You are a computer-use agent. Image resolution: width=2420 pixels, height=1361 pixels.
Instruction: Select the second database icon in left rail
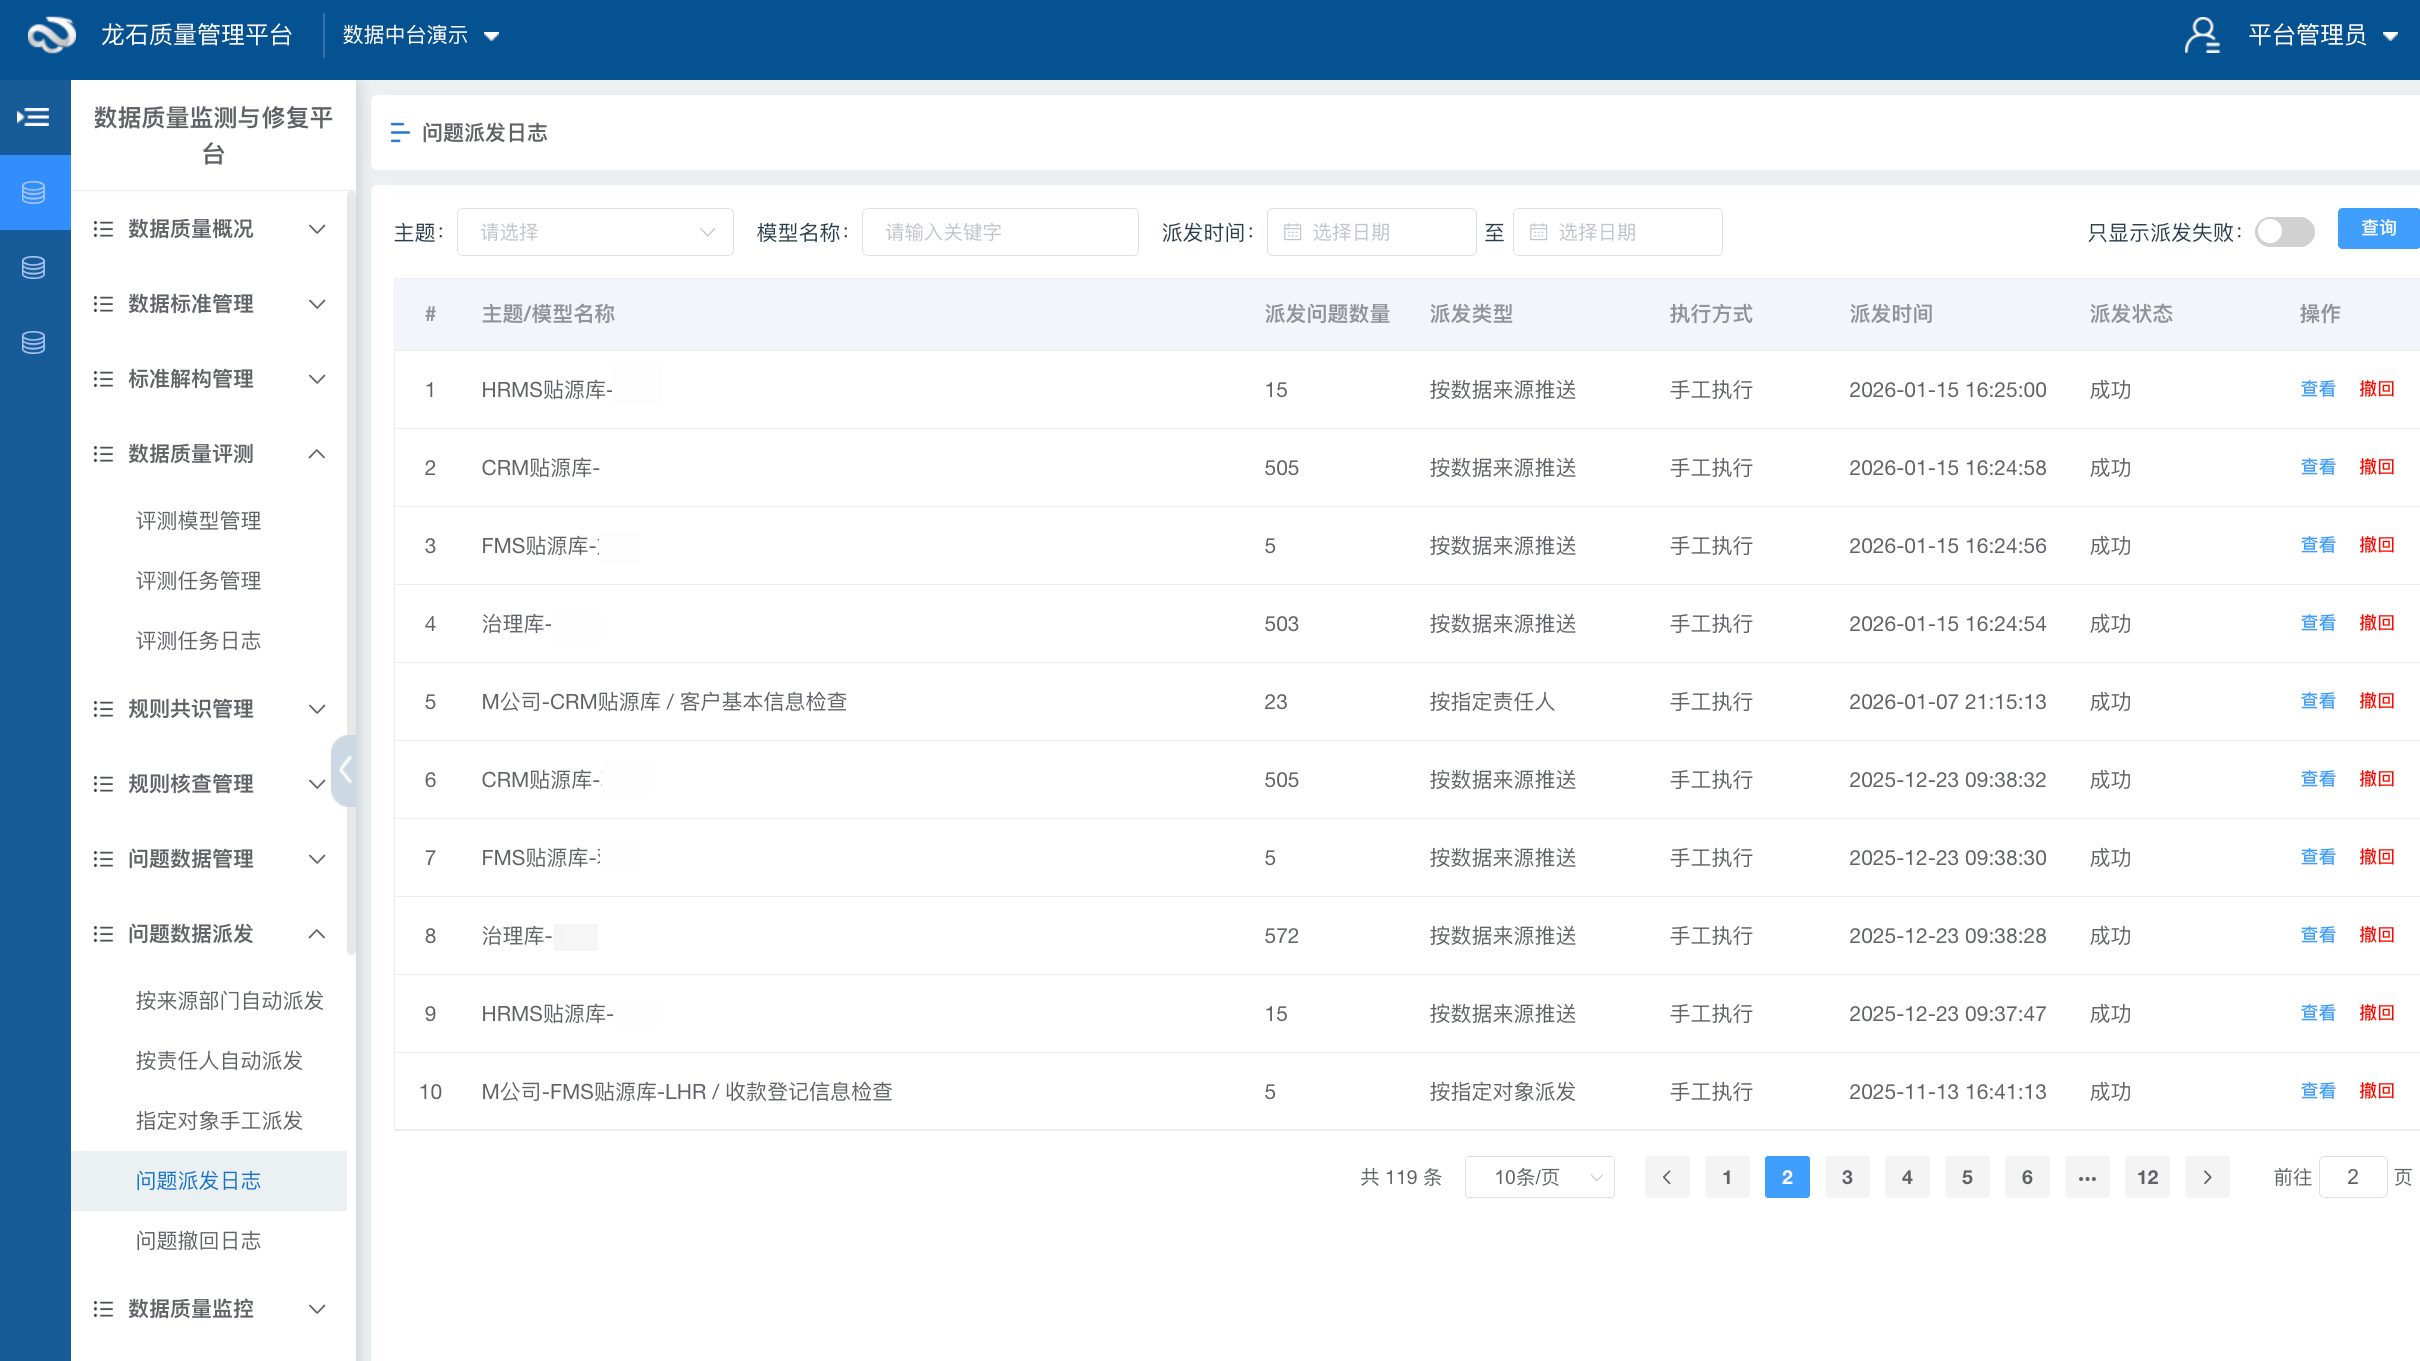coord(35,267)
